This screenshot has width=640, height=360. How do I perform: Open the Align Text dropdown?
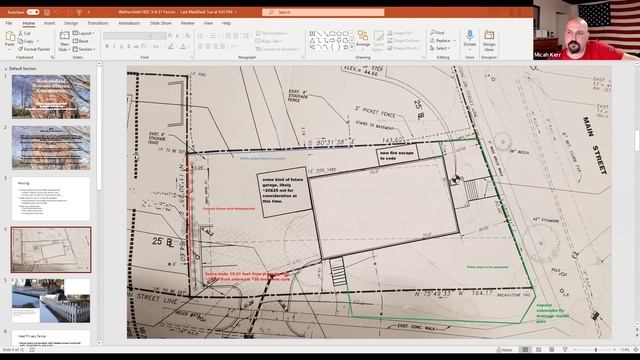(269, 41)
